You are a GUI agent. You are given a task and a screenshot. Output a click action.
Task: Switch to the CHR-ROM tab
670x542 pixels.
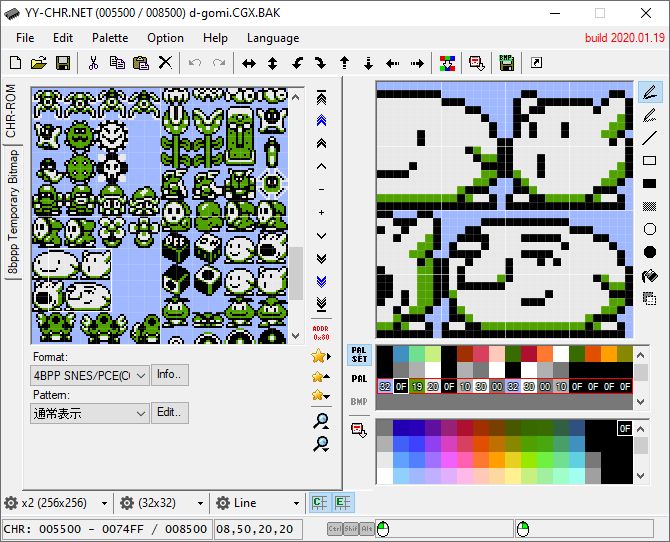point(11,111)
